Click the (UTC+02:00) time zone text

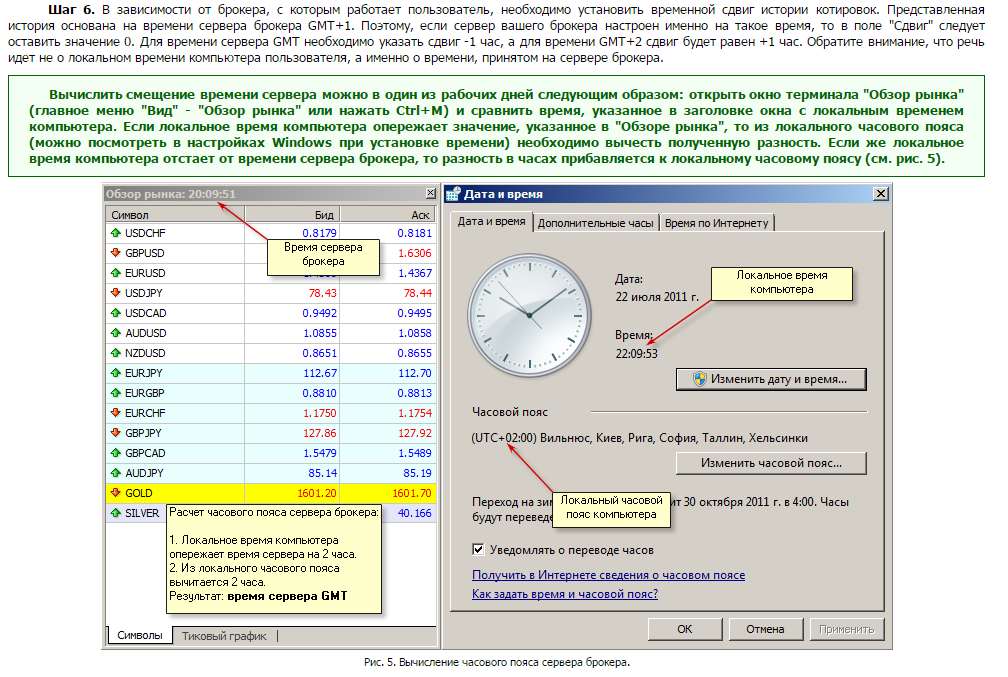(x=640, y=438)
